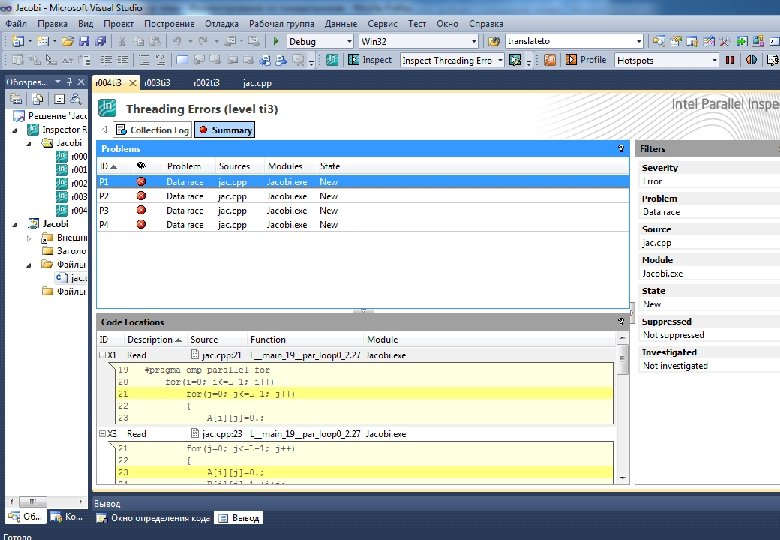This screenshot has width=780, height=540.
Task: Filter by Severity Error value
Action: (x=652, y=181)
